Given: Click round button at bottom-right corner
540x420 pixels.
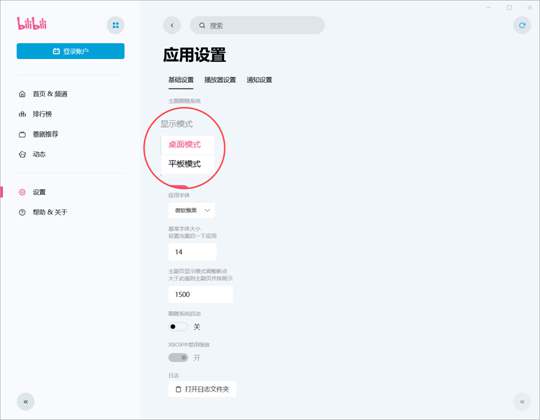Looking at the screenshot, I should coord(522,402).
